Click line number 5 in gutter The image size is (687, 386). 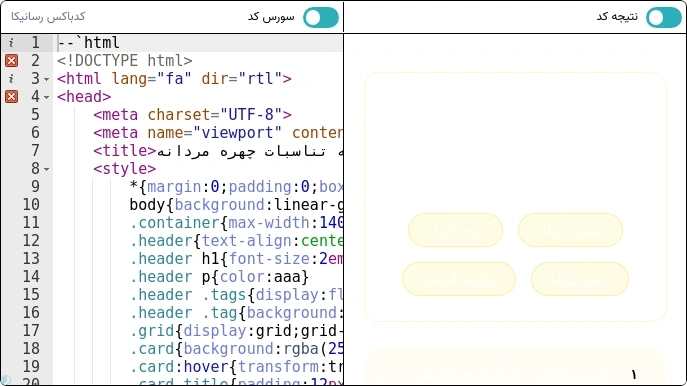(35, 114)
